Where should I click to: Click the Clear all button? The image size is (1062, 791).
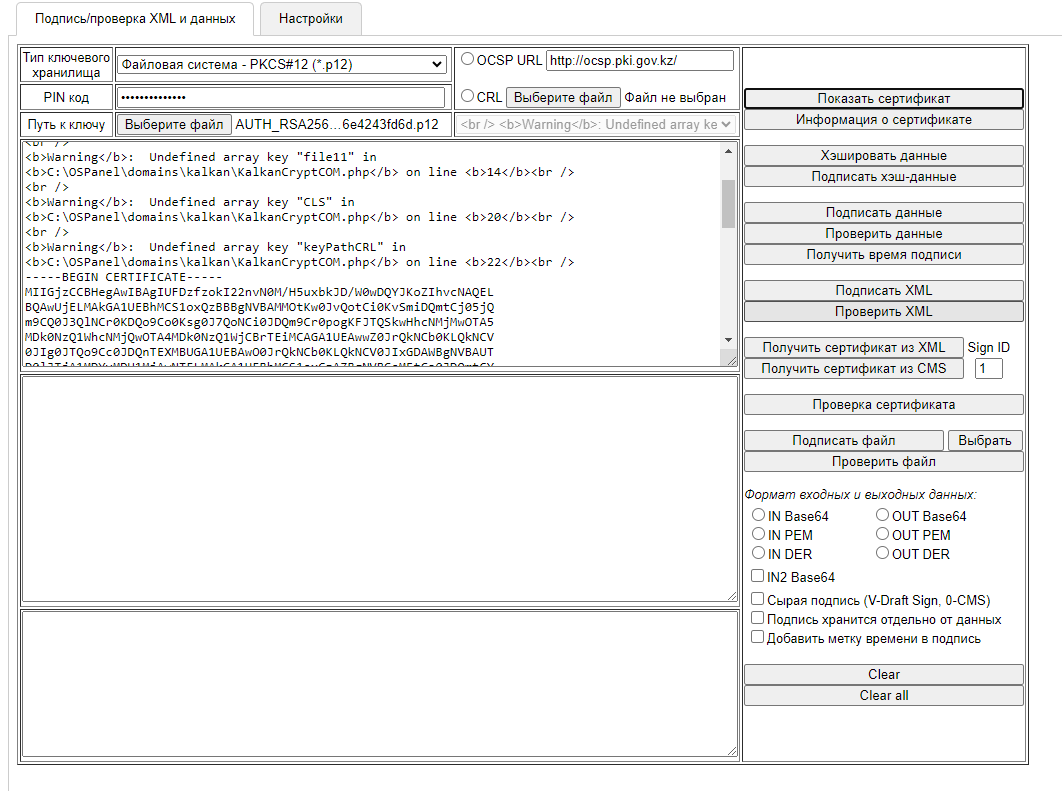(x=883, y=695)
